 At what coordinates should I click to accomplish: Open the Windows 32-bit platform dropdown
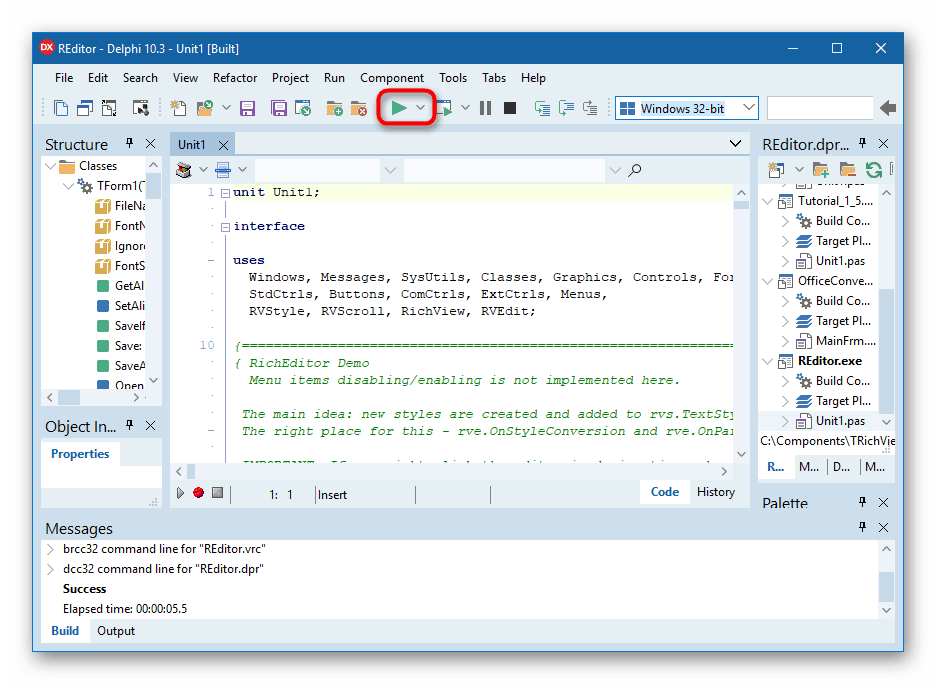749,107
